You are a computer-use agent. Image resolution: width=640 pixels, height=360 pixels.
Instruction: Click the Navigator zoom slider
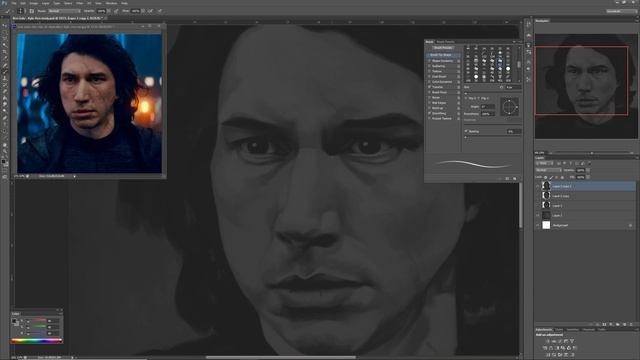tap(592, 153)
